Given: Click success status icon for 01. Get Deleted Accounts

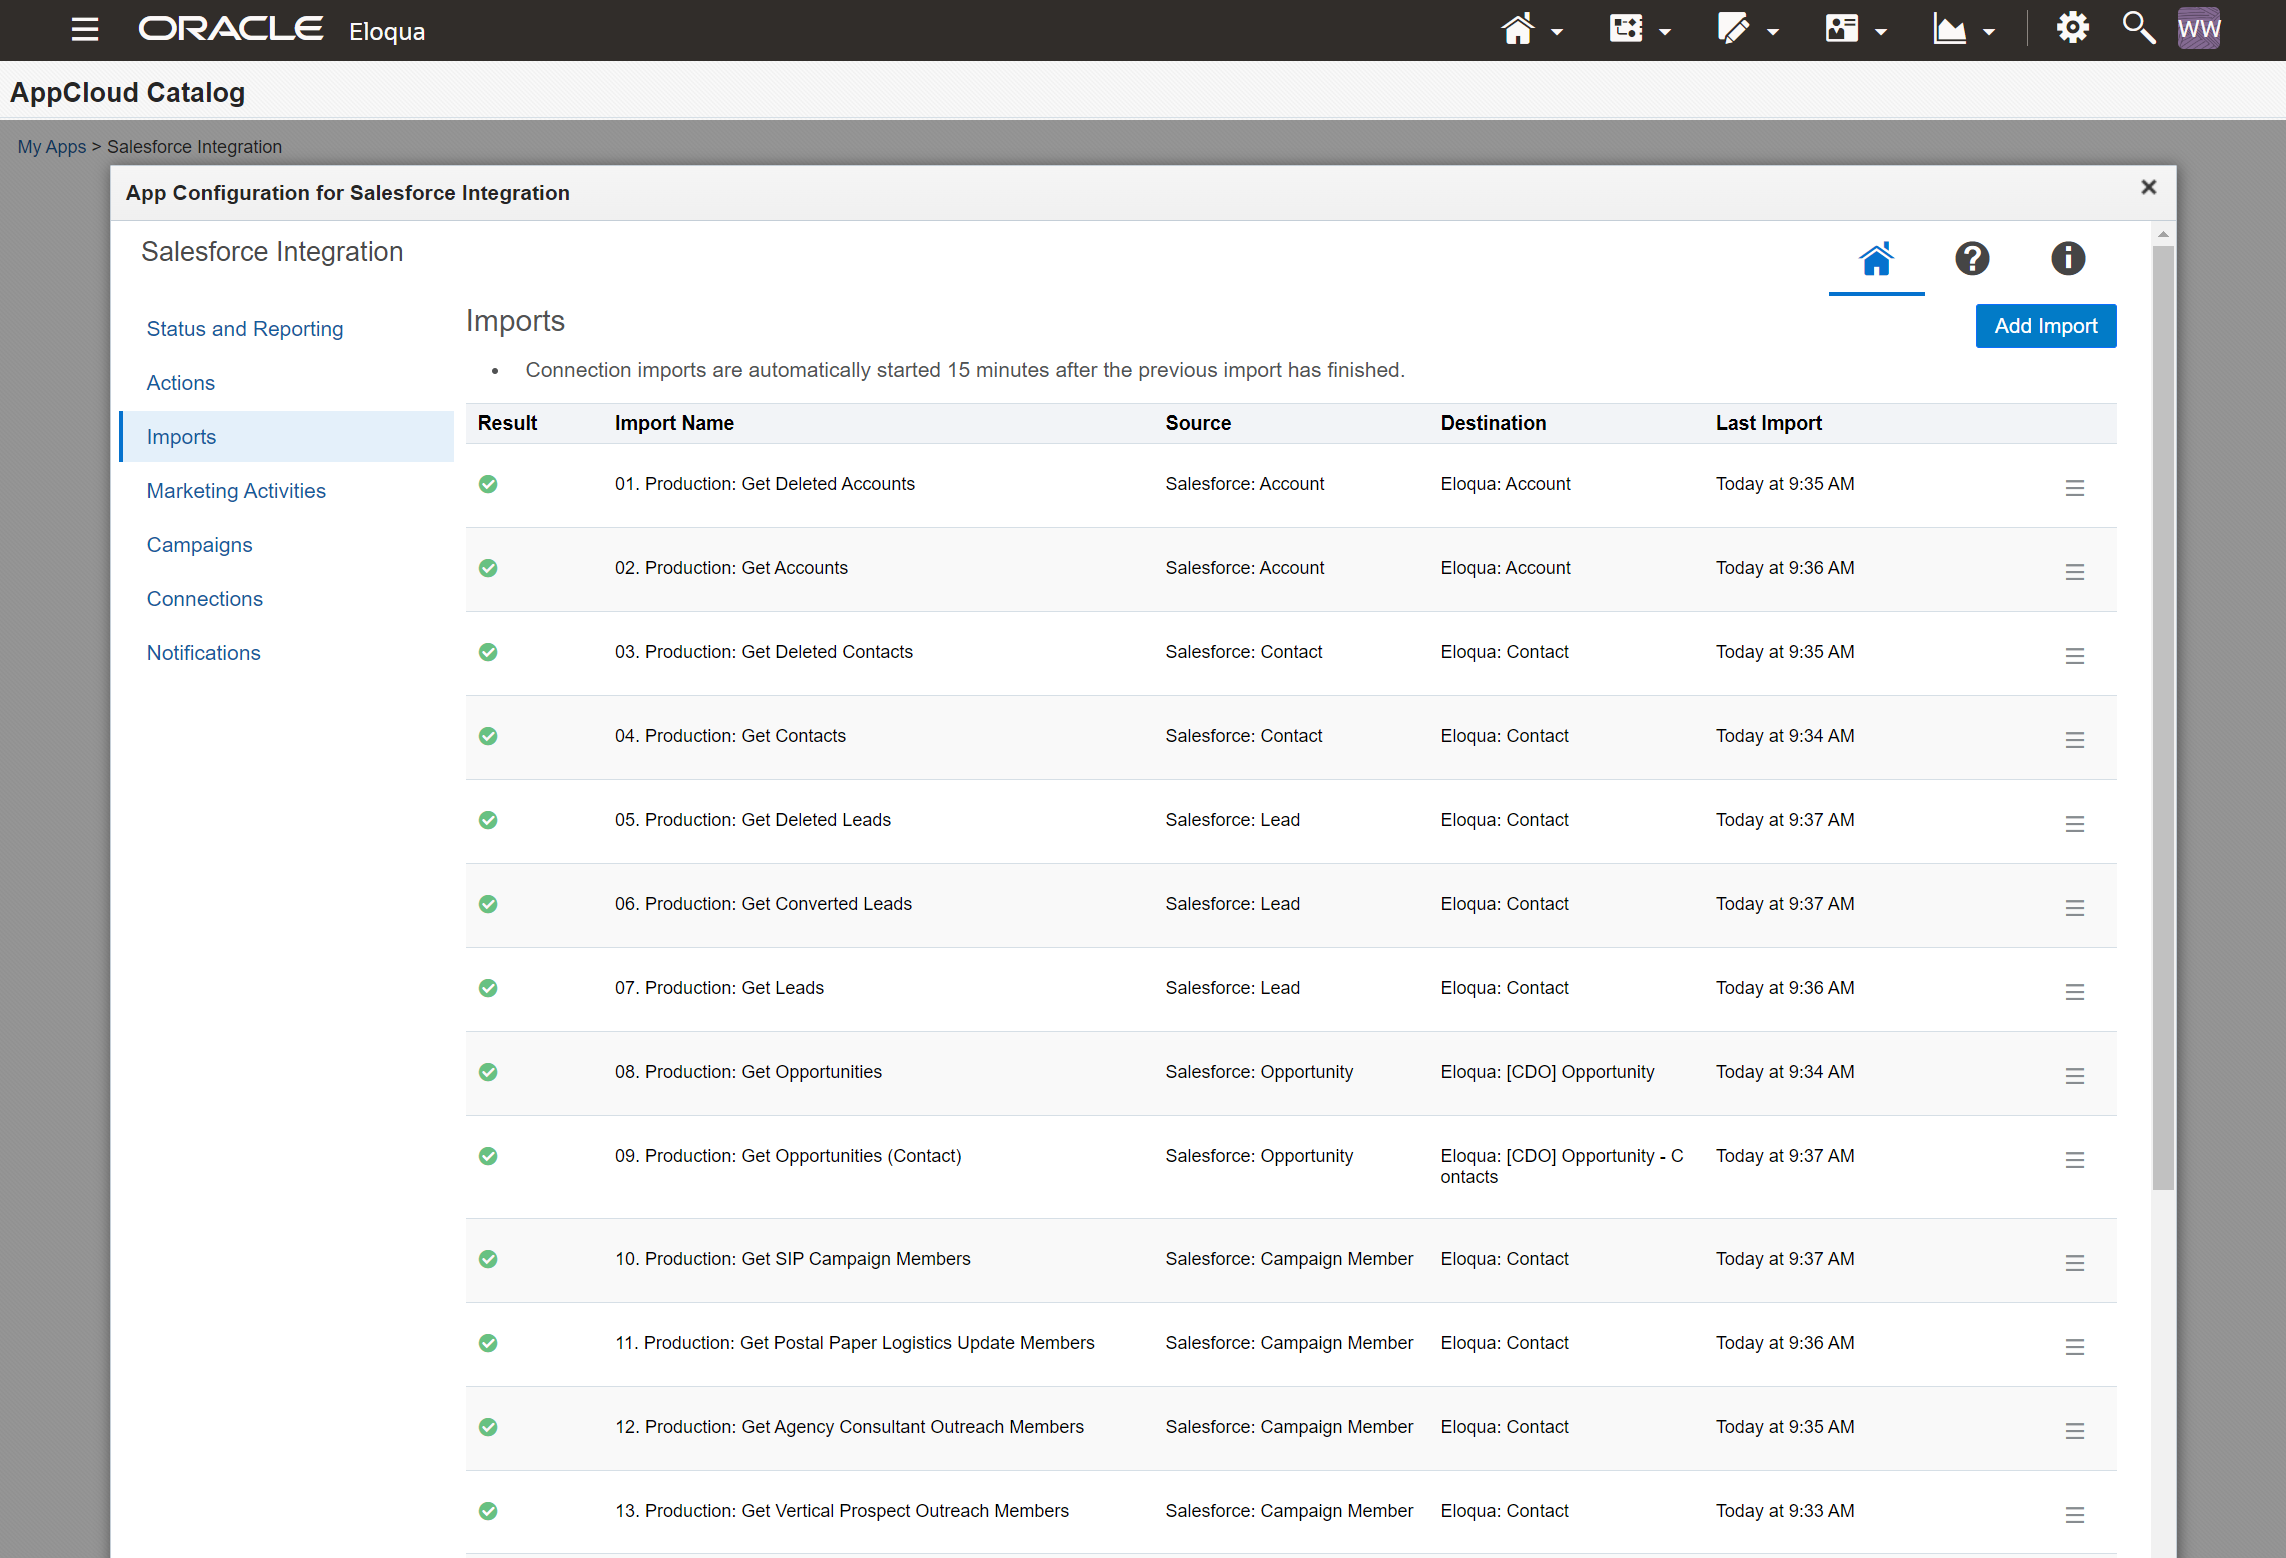Looking at the screenshot, I should 488,484.
